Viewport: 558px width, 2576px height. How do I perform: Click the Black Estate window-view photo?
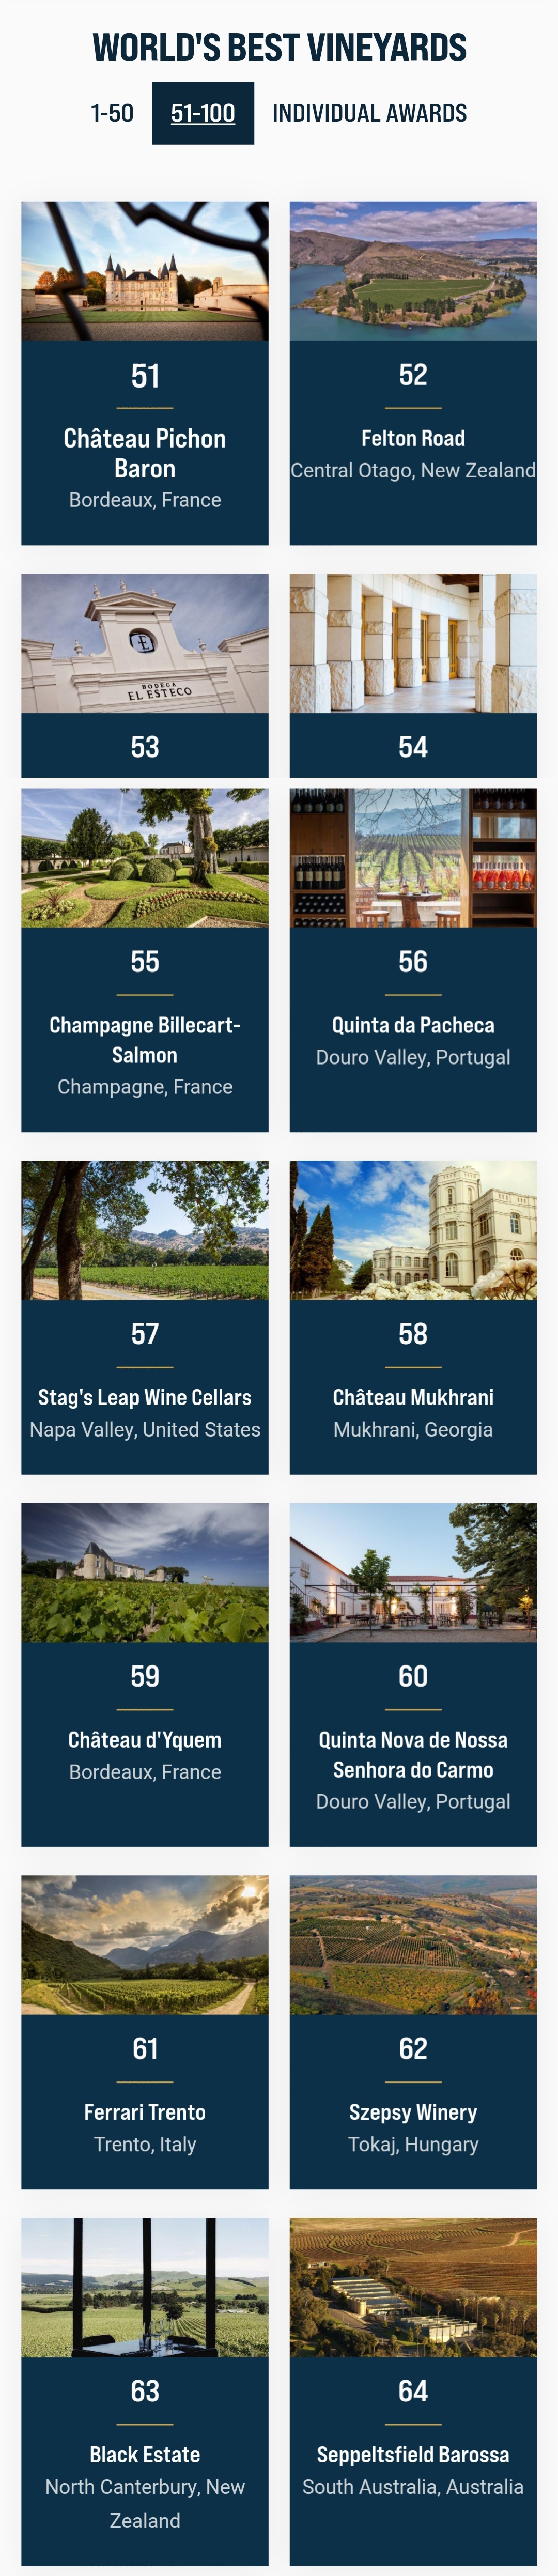(x=145, y=2287)
